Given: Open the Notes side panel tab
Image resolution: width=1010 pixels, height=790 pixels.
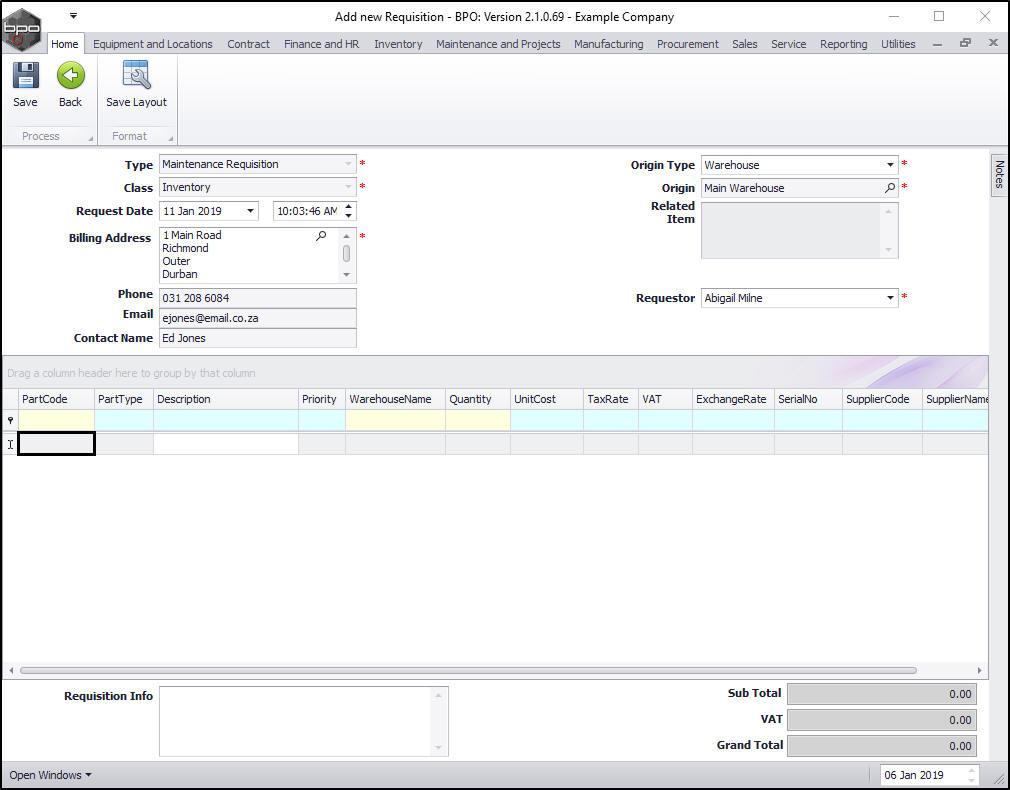Looking at the screenshot, I should coord(999,174).
